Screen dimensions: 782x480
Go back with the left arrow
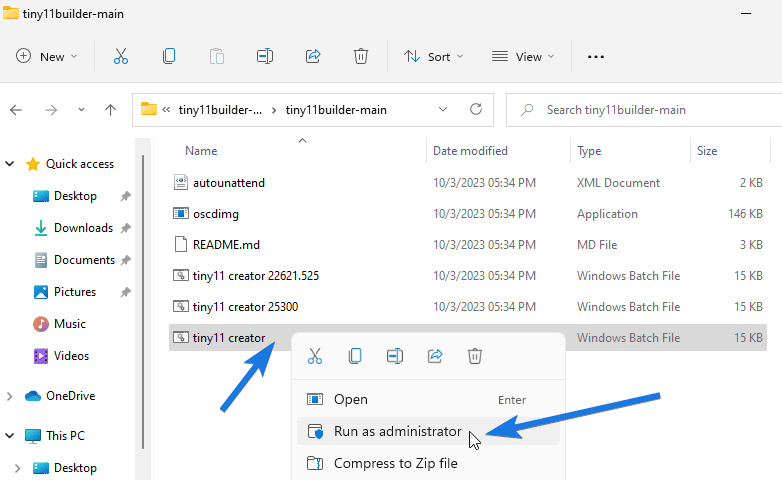[x=16, y=110]
